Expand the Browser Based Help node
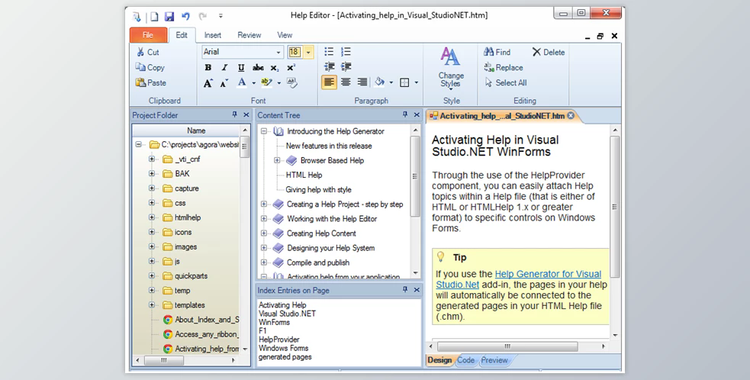Screen dimensions: 750x380 tap(277, 160)
